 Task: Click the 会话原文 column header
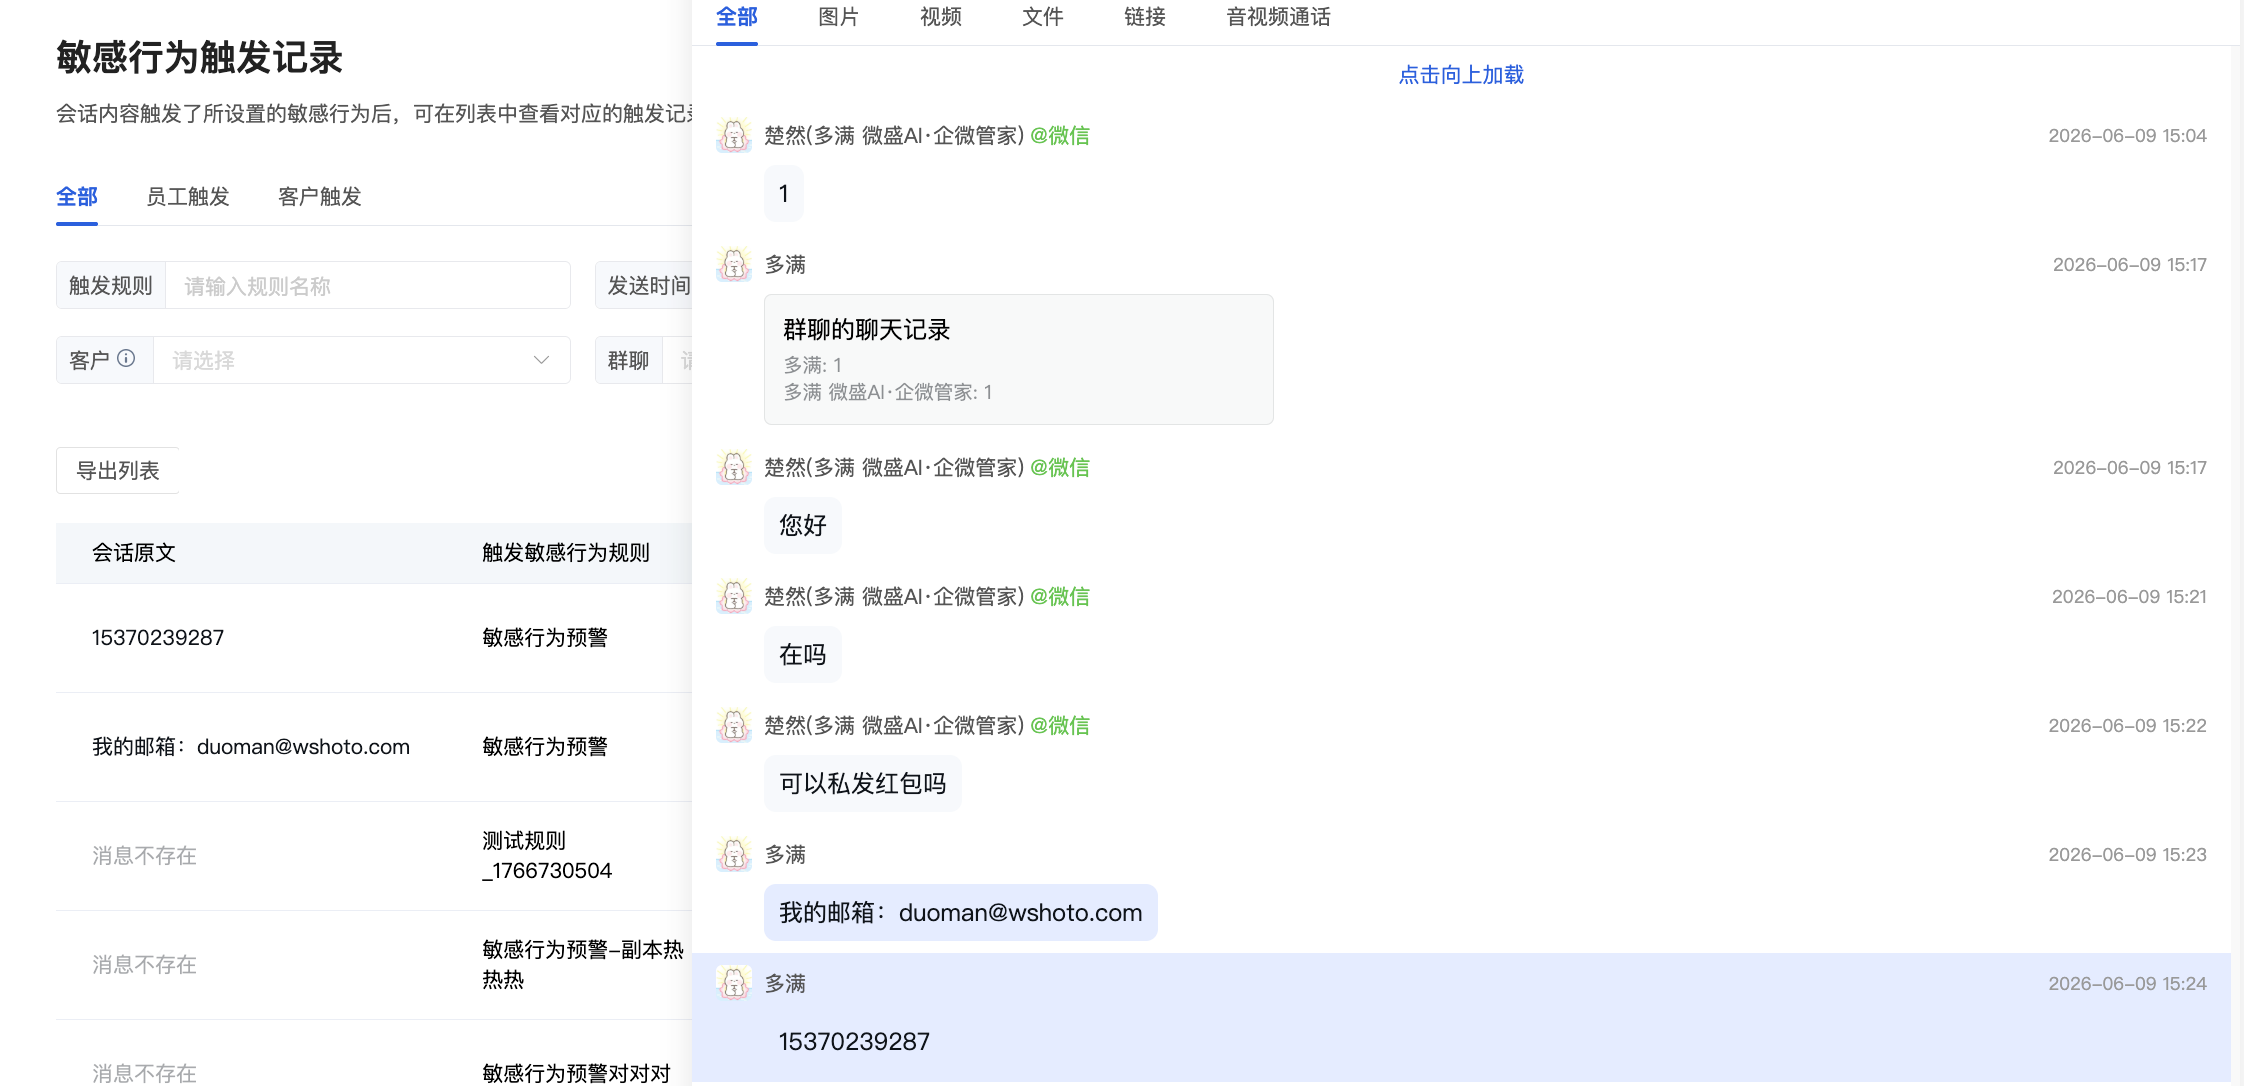coord(134,553)
